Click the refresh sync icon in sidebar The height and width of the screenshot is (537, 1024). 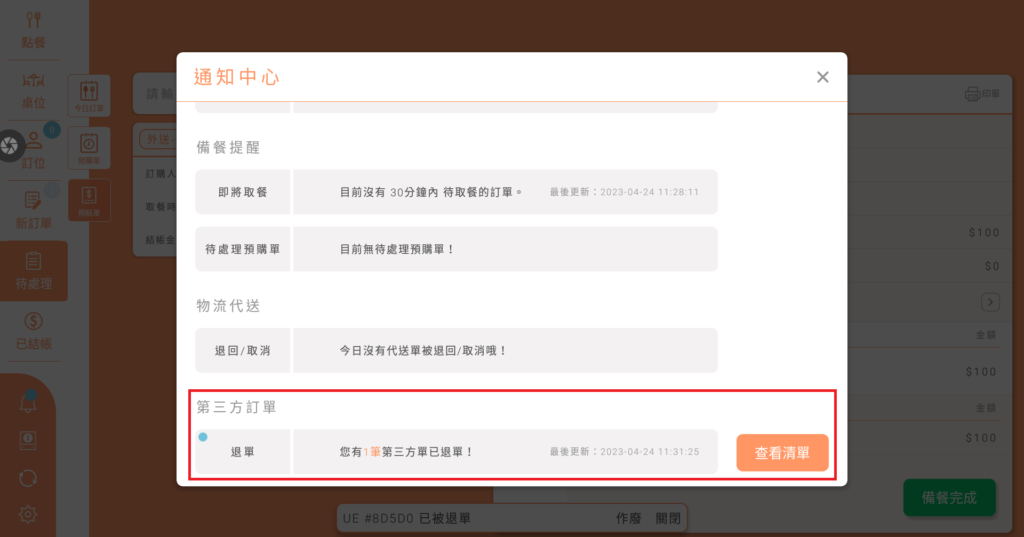pyautogui.click(x=29, y=477)
